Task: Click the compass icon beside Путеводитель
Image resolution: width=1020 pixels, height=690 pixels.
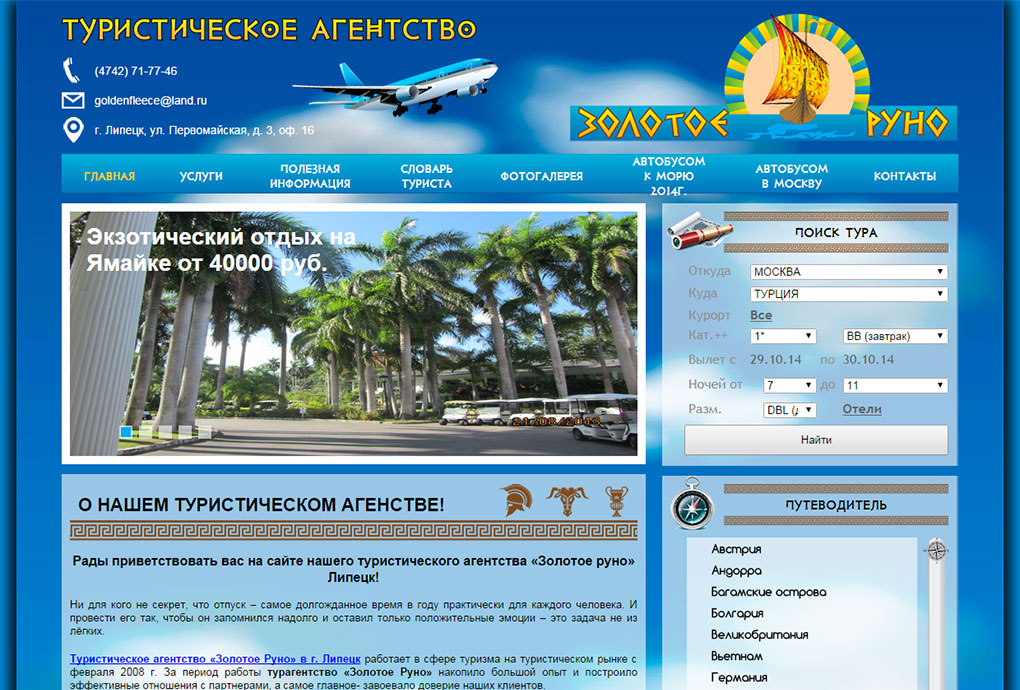Action: click(692, 503)
